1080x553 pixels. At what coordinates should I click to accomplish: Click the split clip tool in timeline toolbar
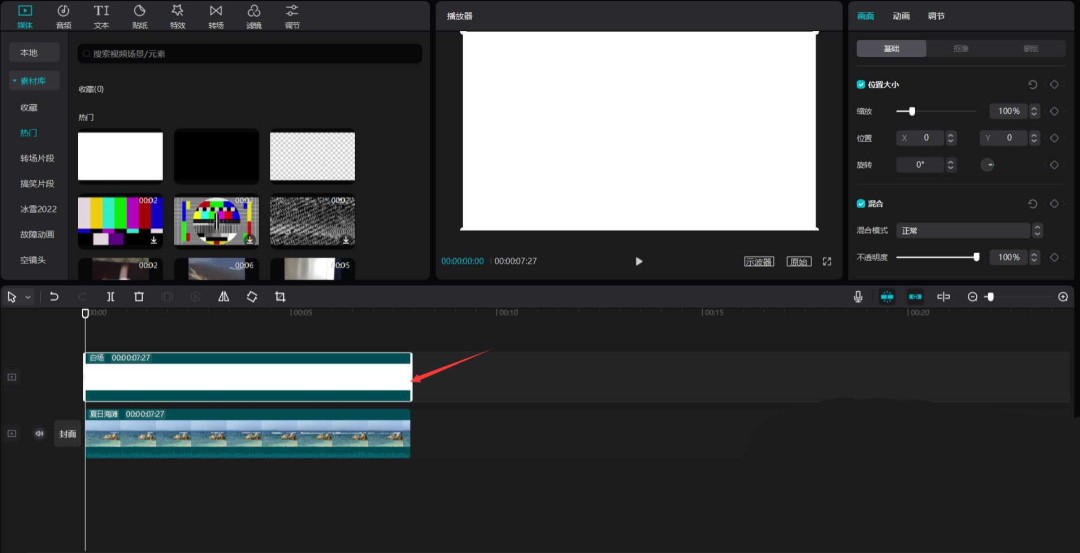[x=110, y=297]
